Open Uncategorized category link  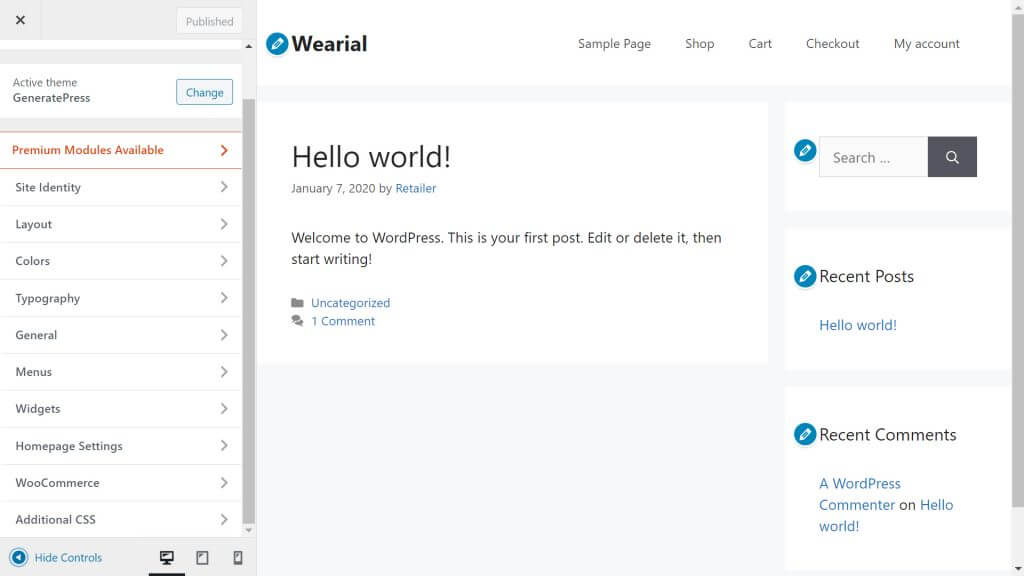pyautogui.click(x=350, y=303)
